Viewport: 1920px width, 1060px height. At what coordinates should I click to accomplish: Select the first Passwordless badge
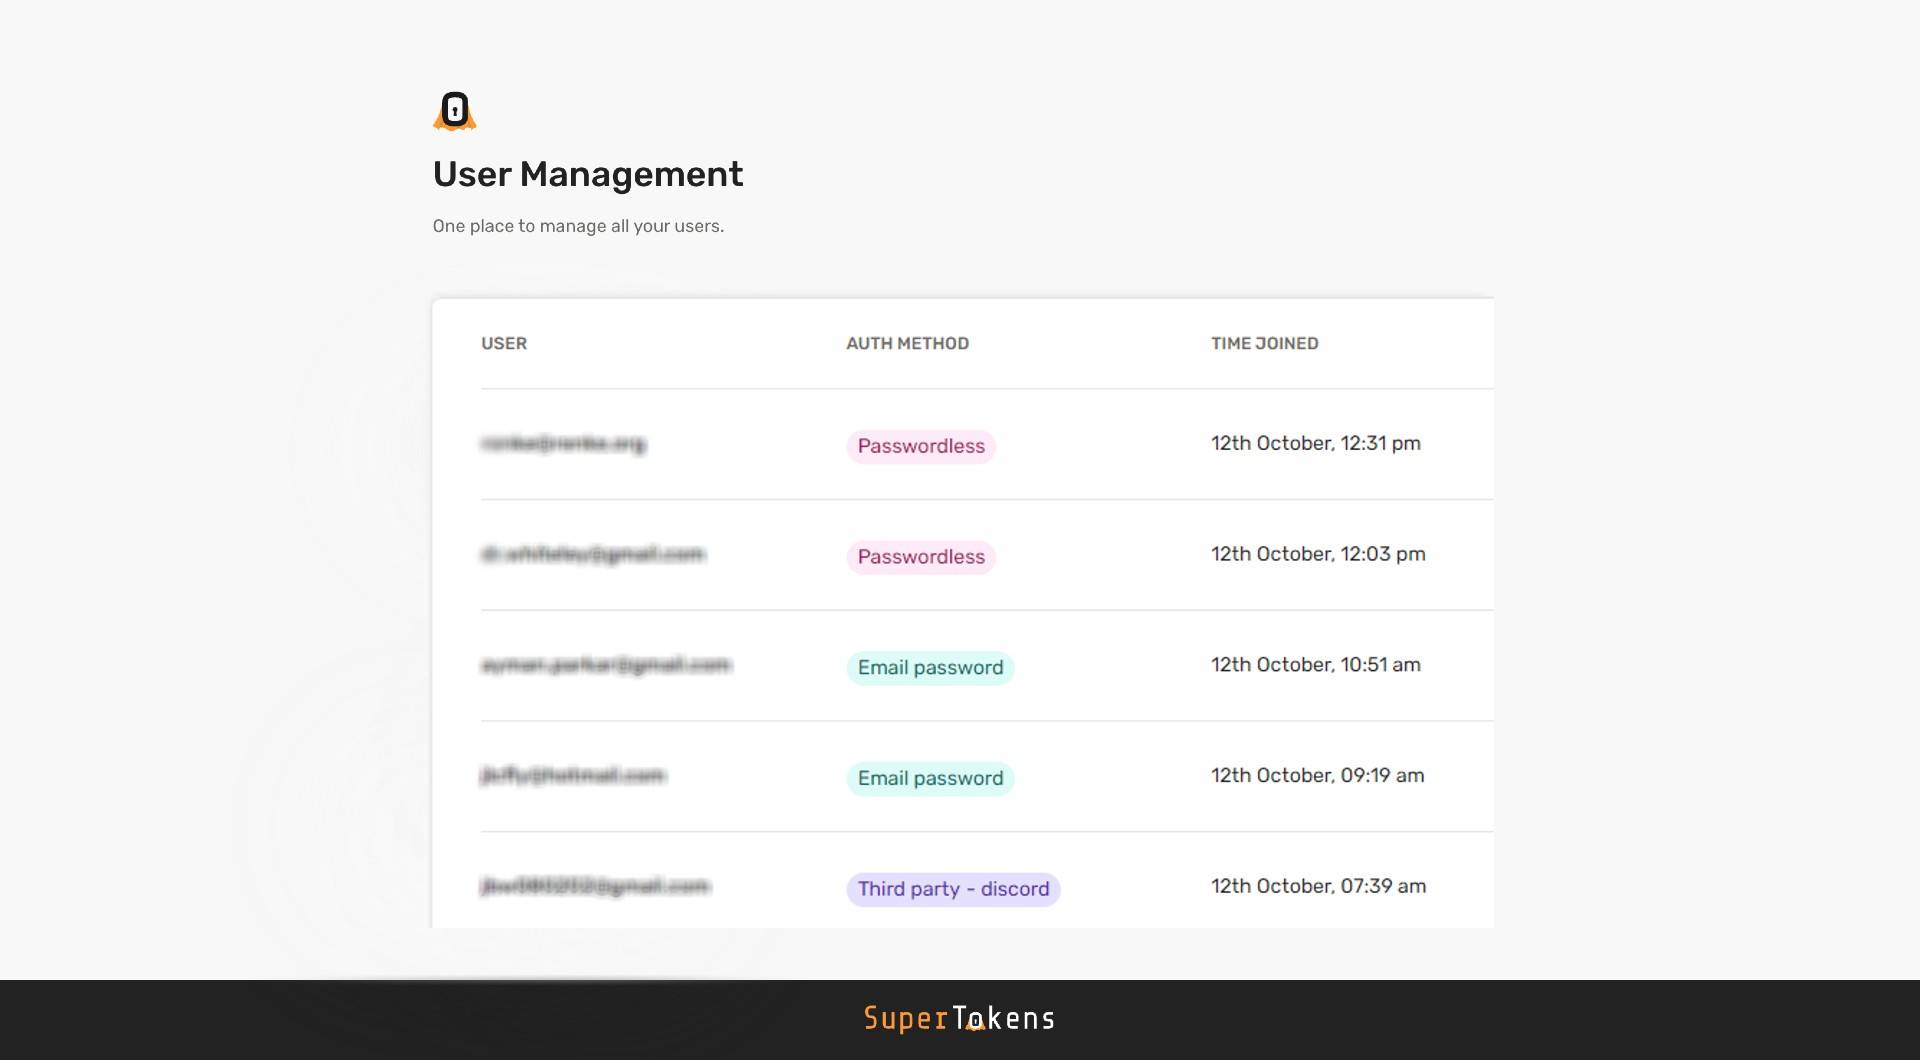point(920,446)
